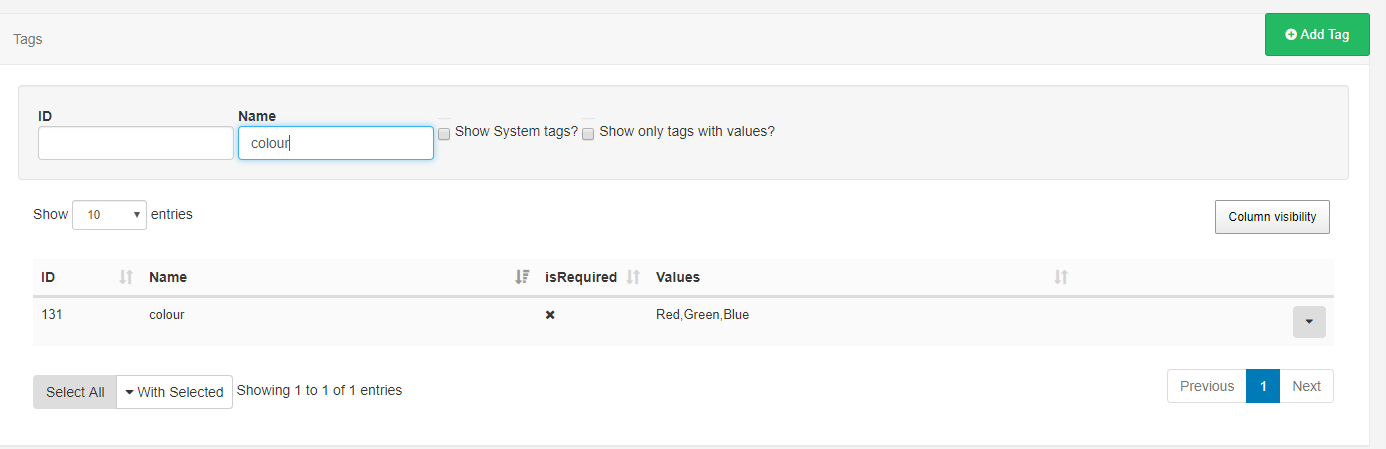Enable the Show System tags checkbox
1386x449 pixels.
444,134
